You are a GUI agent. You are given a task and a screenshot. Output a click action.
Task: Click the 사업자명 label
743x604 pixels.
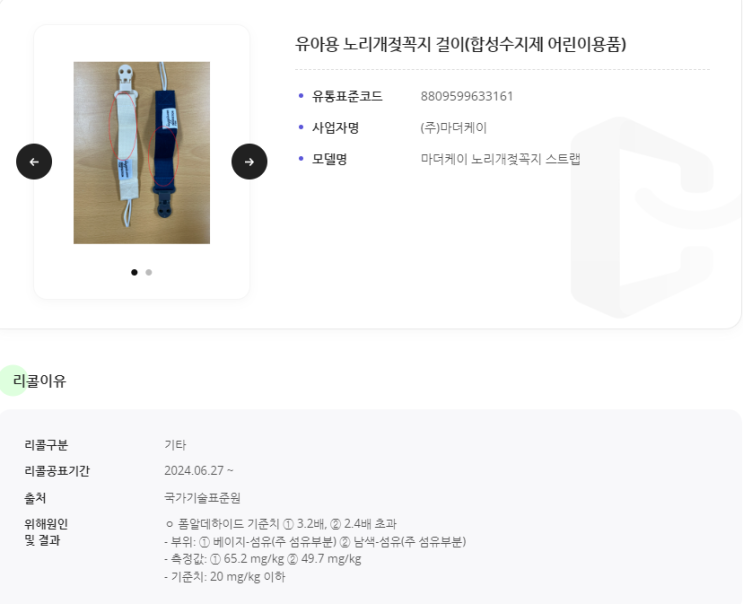(335, 128)
